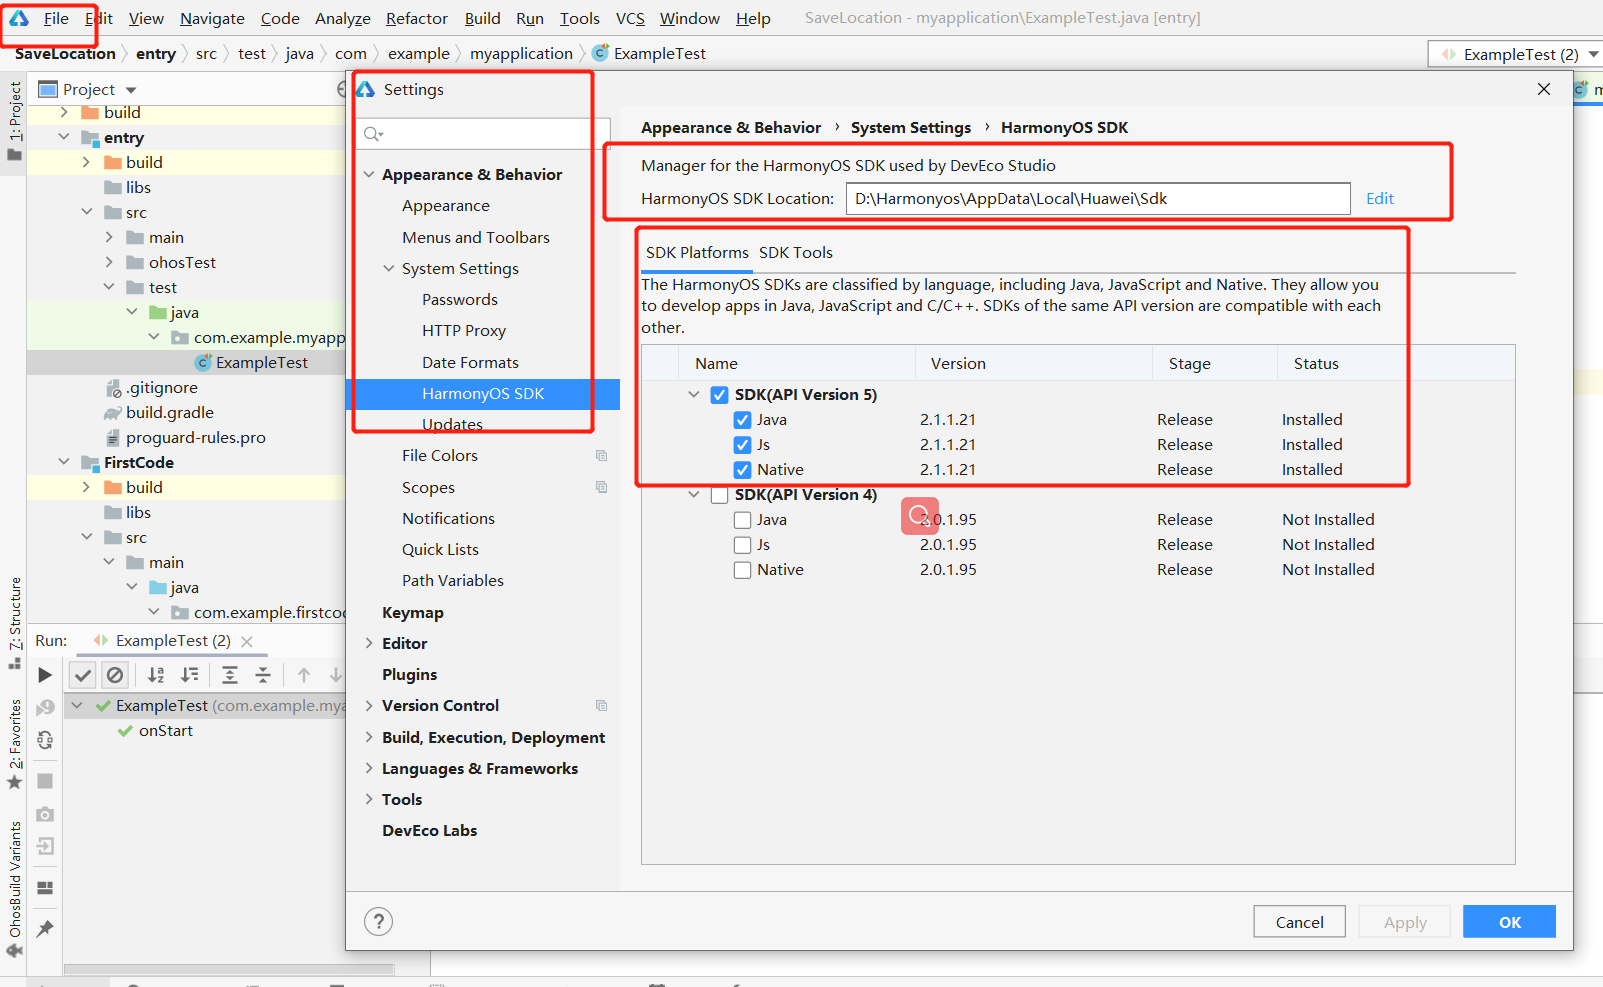Image resolution: width=1603 pixels, height=987 pixels.
Task: Uncheck the Js SDK under API Version 5
Action: click(742, 444)
